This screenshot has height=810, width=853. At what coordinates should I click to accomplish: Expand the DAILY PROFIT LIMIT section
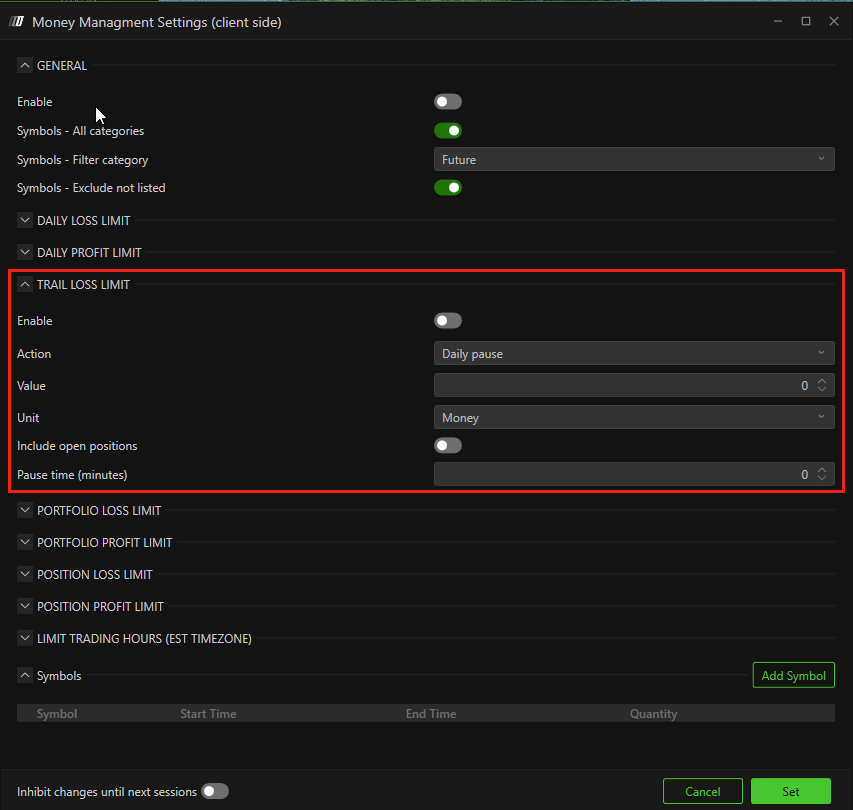[25, 253]
